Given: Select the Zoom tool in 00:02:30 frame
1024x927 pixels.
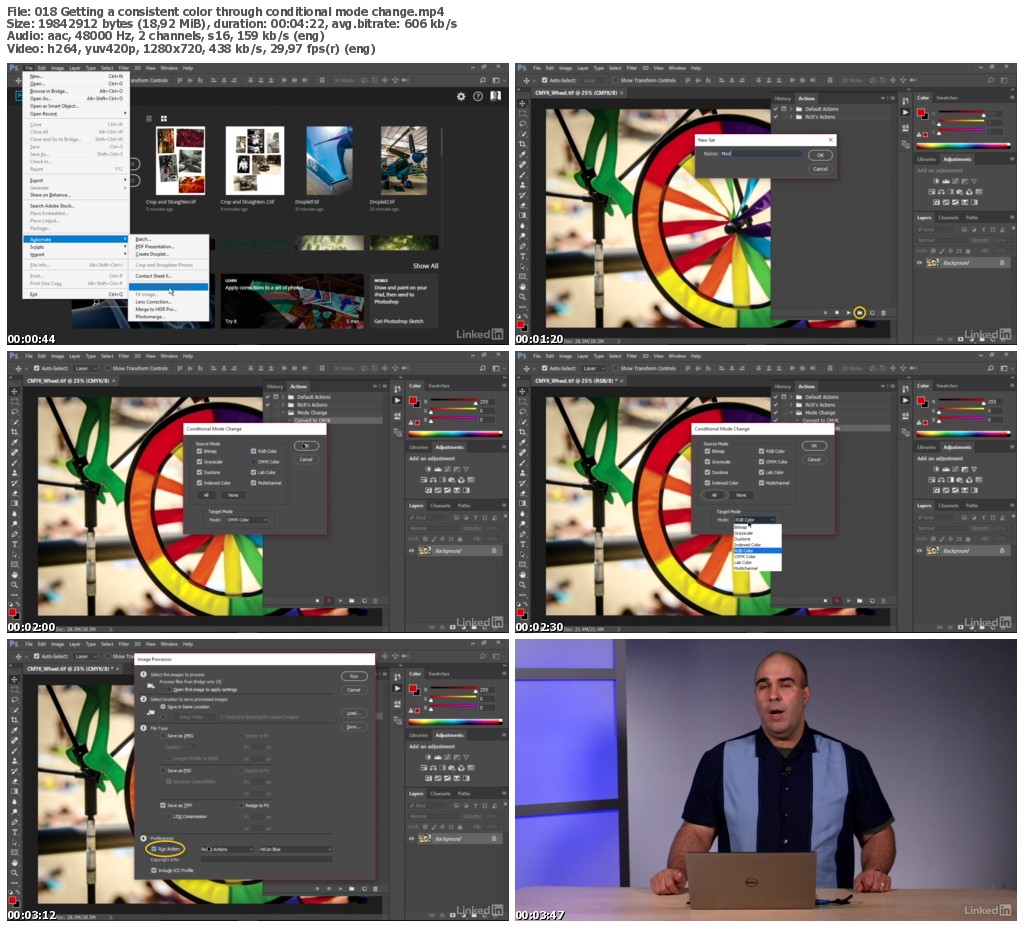Looking at the screenshot, I should point(522,585).
